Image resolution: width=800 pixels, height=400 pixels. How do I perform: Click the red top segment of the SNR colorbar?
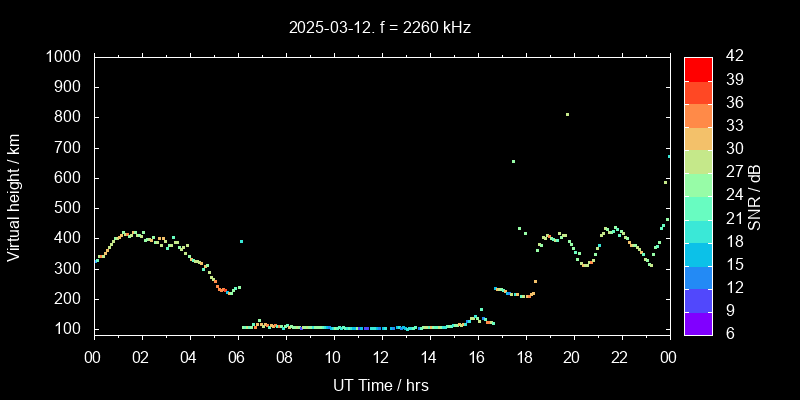point(698,68)
